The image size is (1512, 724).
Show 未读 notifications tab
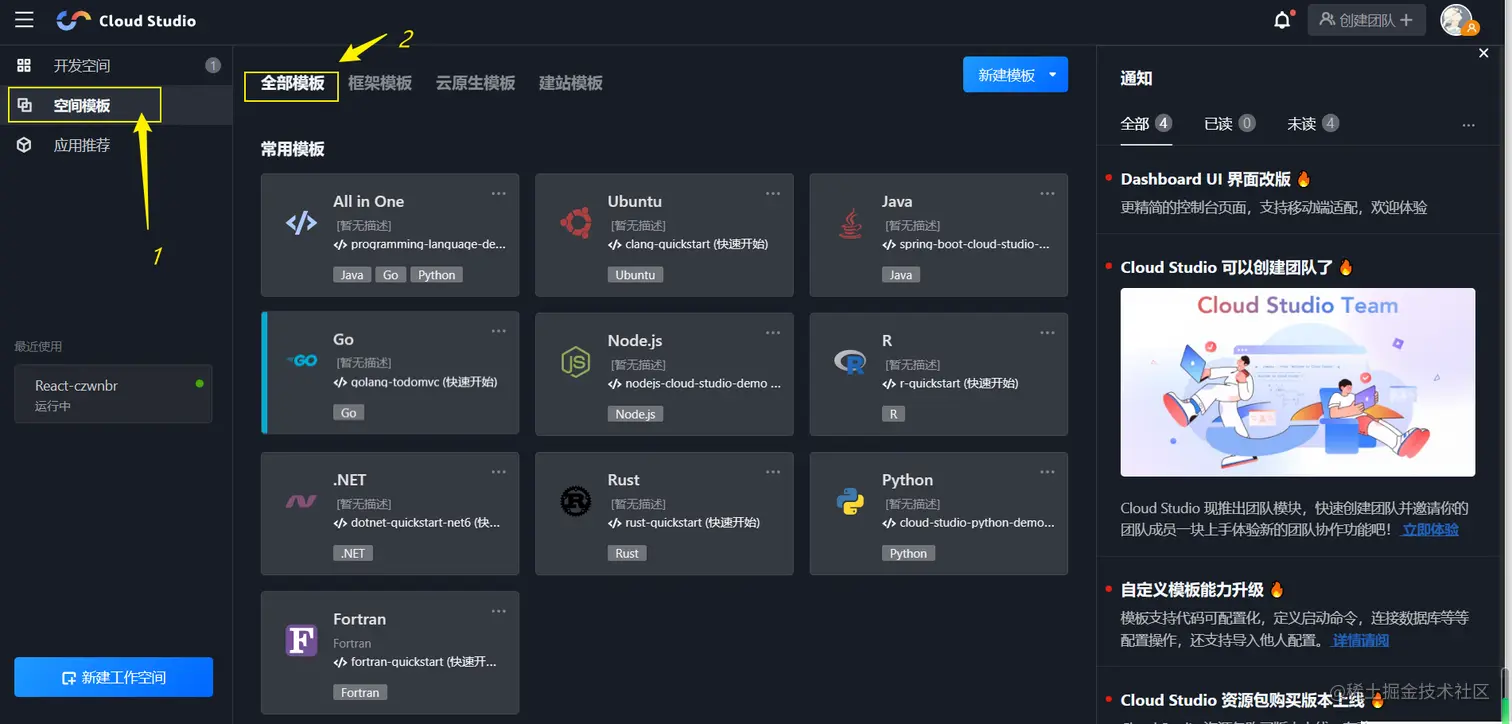point(1313,123)
